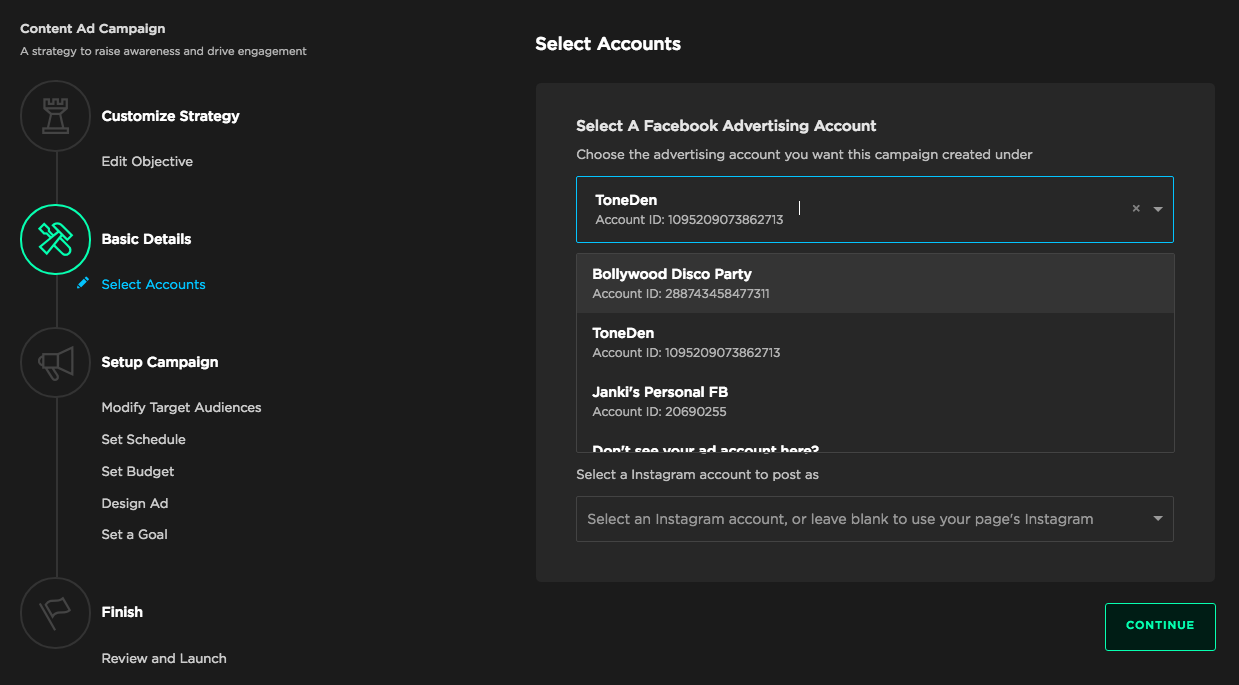The image size is (1239, 685).
Task: Open the Set Budget step
Action: pyautogui.click(x=138, y=471)
